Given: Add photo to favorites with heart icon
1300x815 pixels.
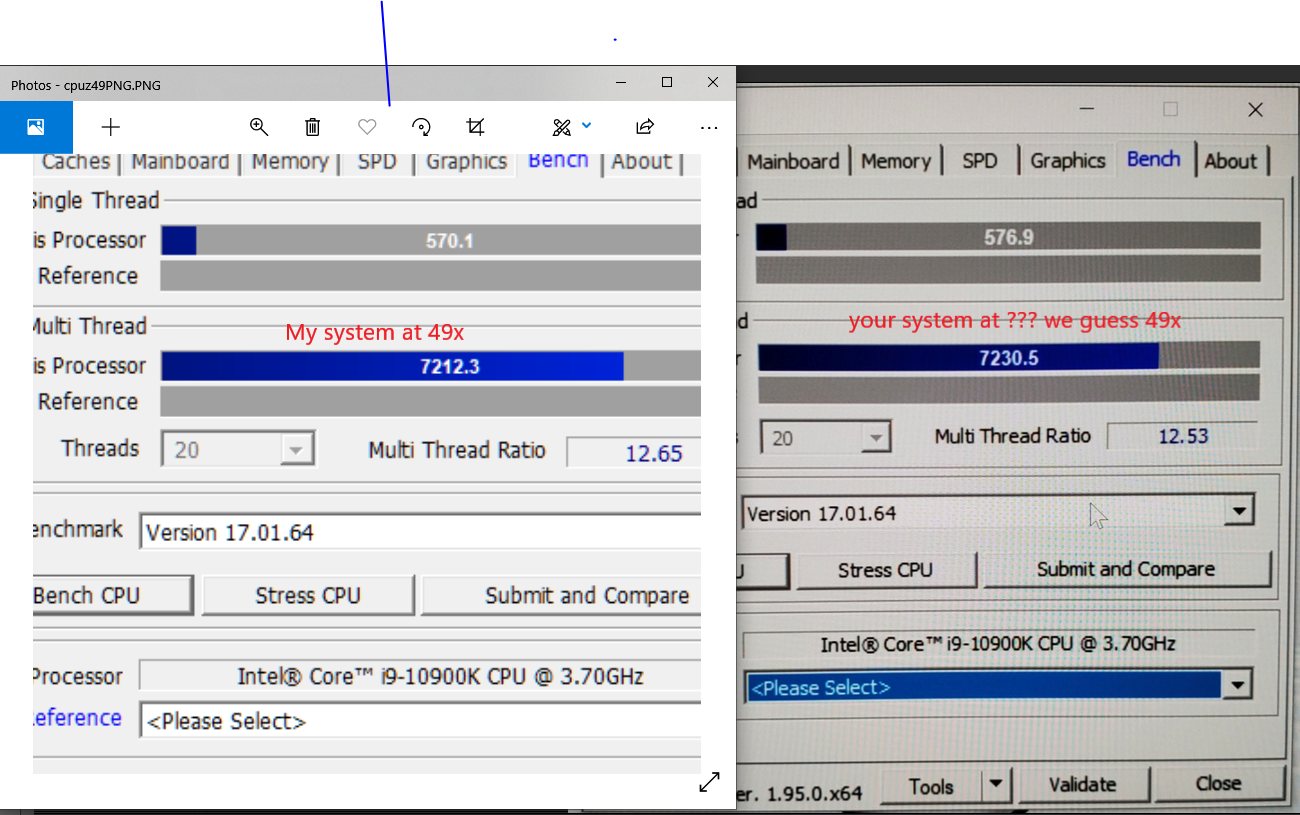Looking at the screenshot, I should 367,127.
